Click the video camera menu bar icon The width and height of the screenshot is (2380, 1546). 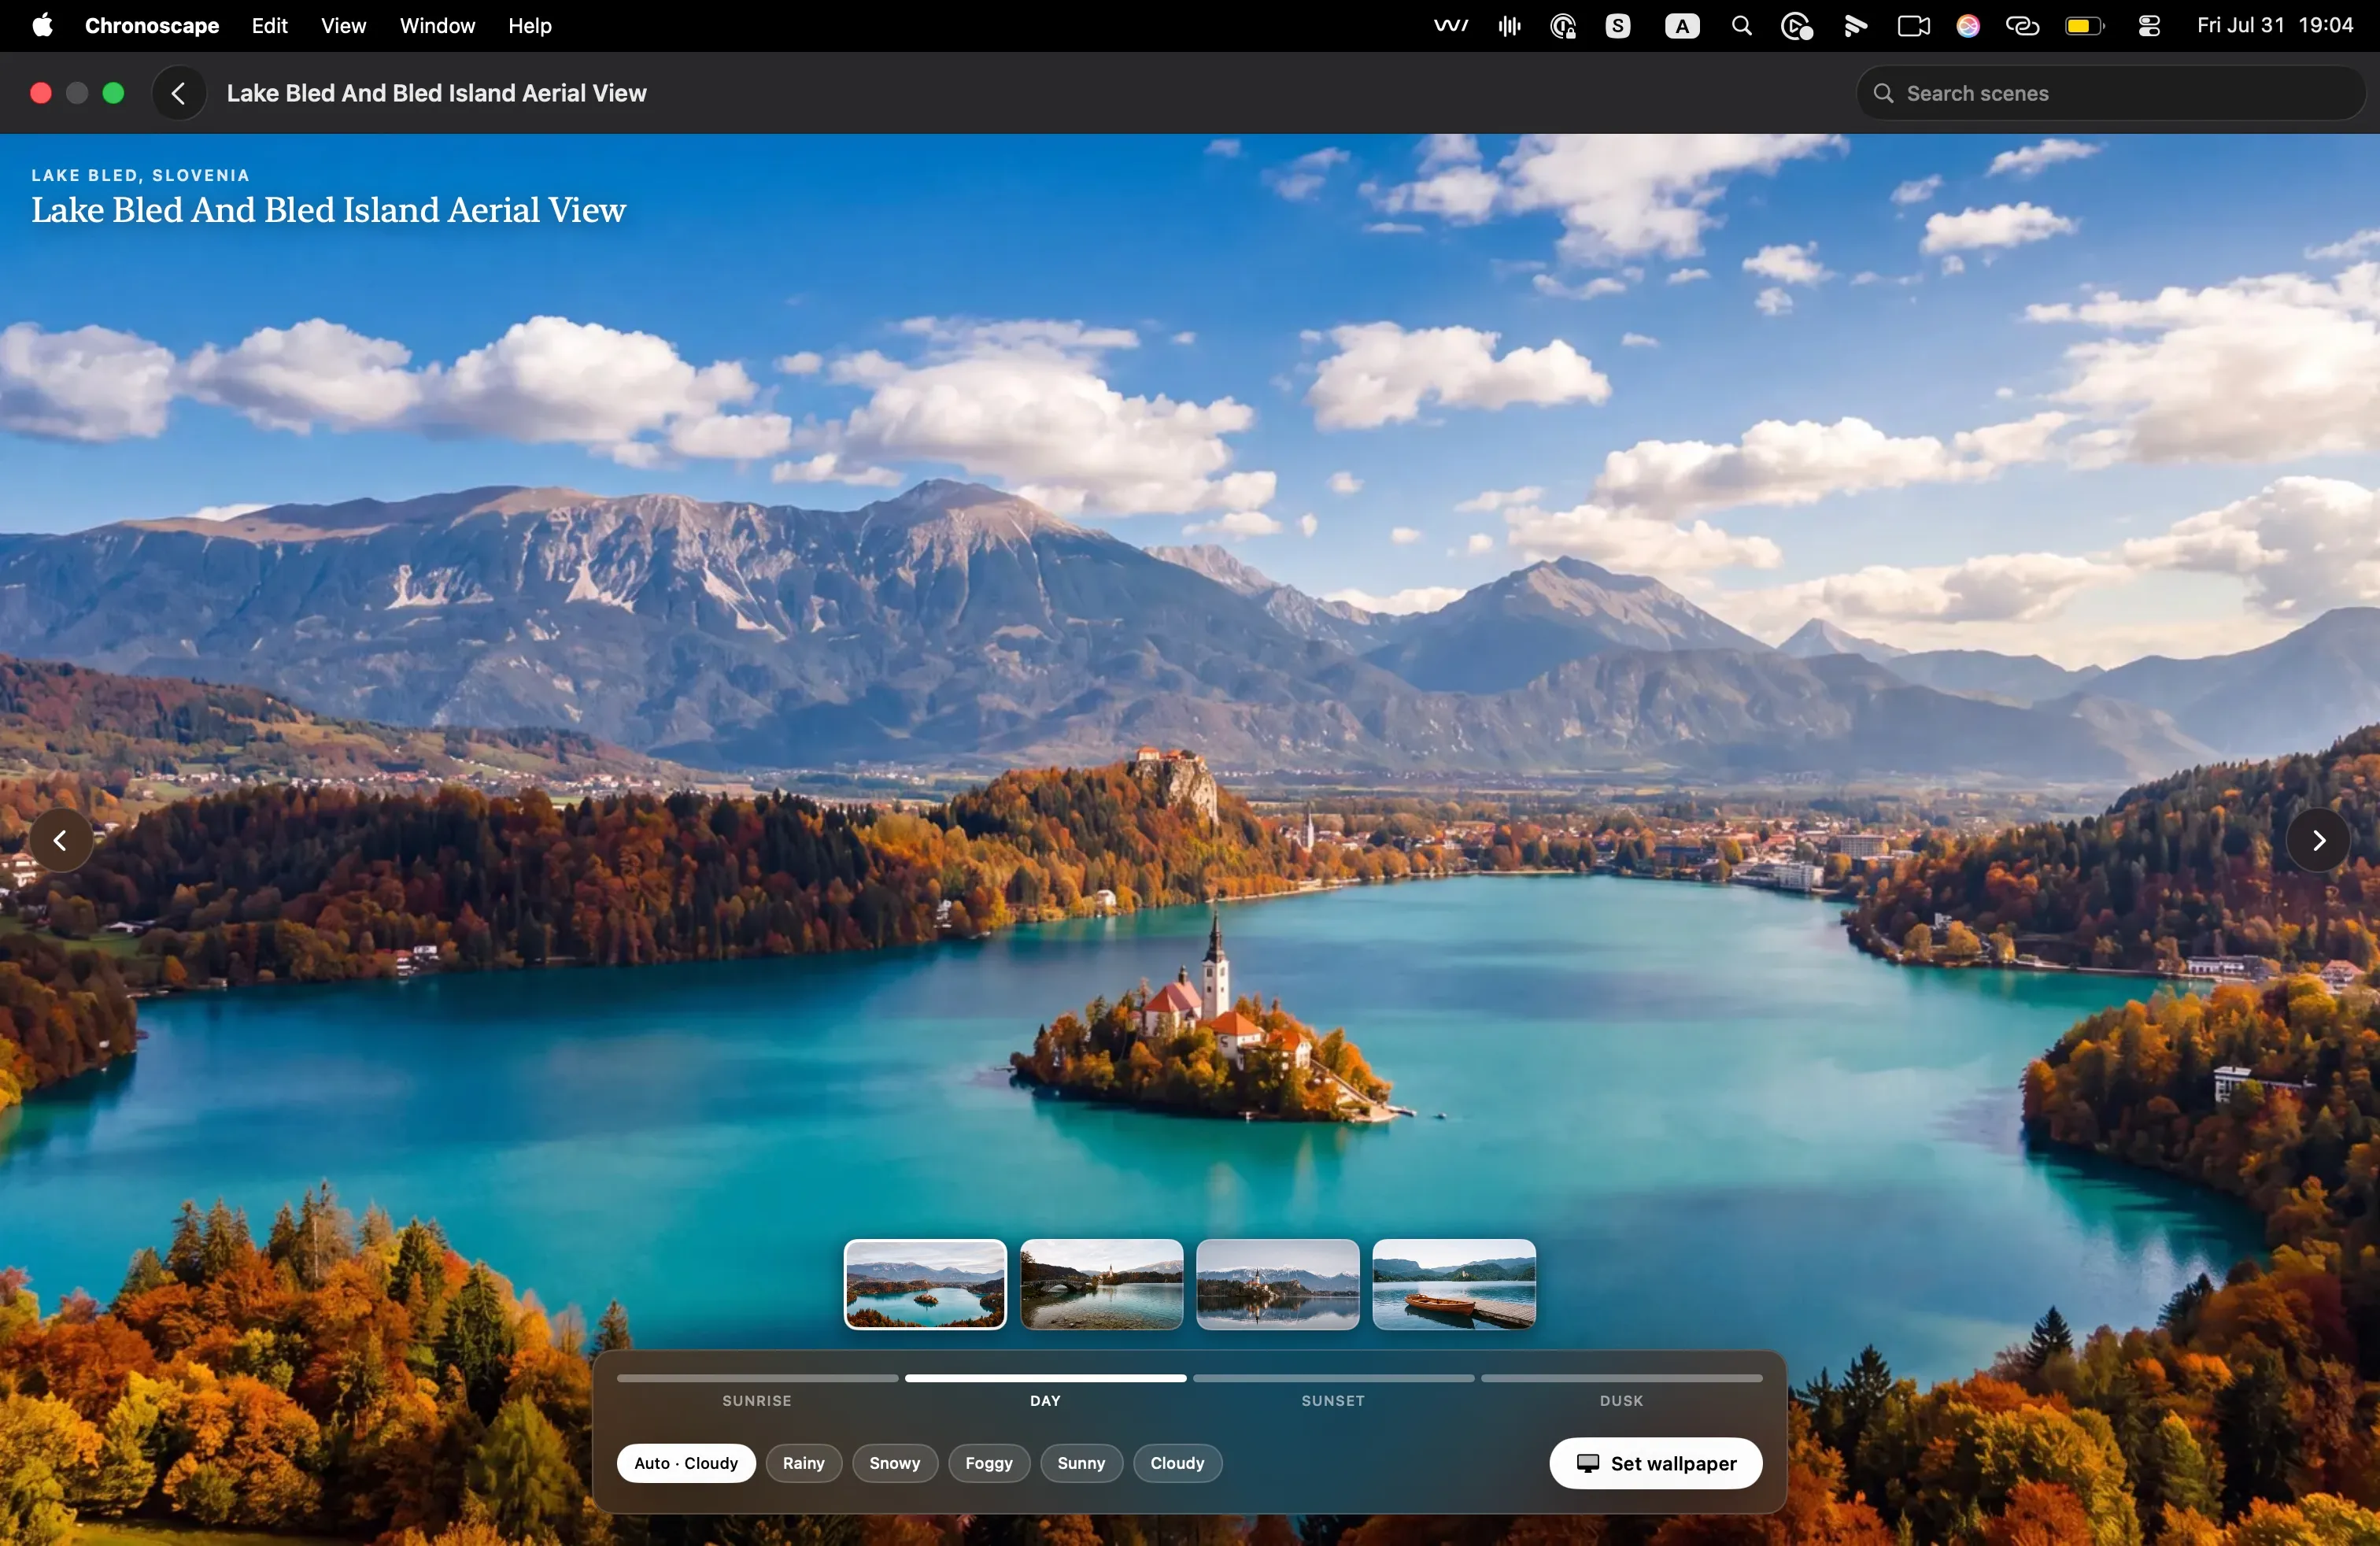(x=1913, y=26)
